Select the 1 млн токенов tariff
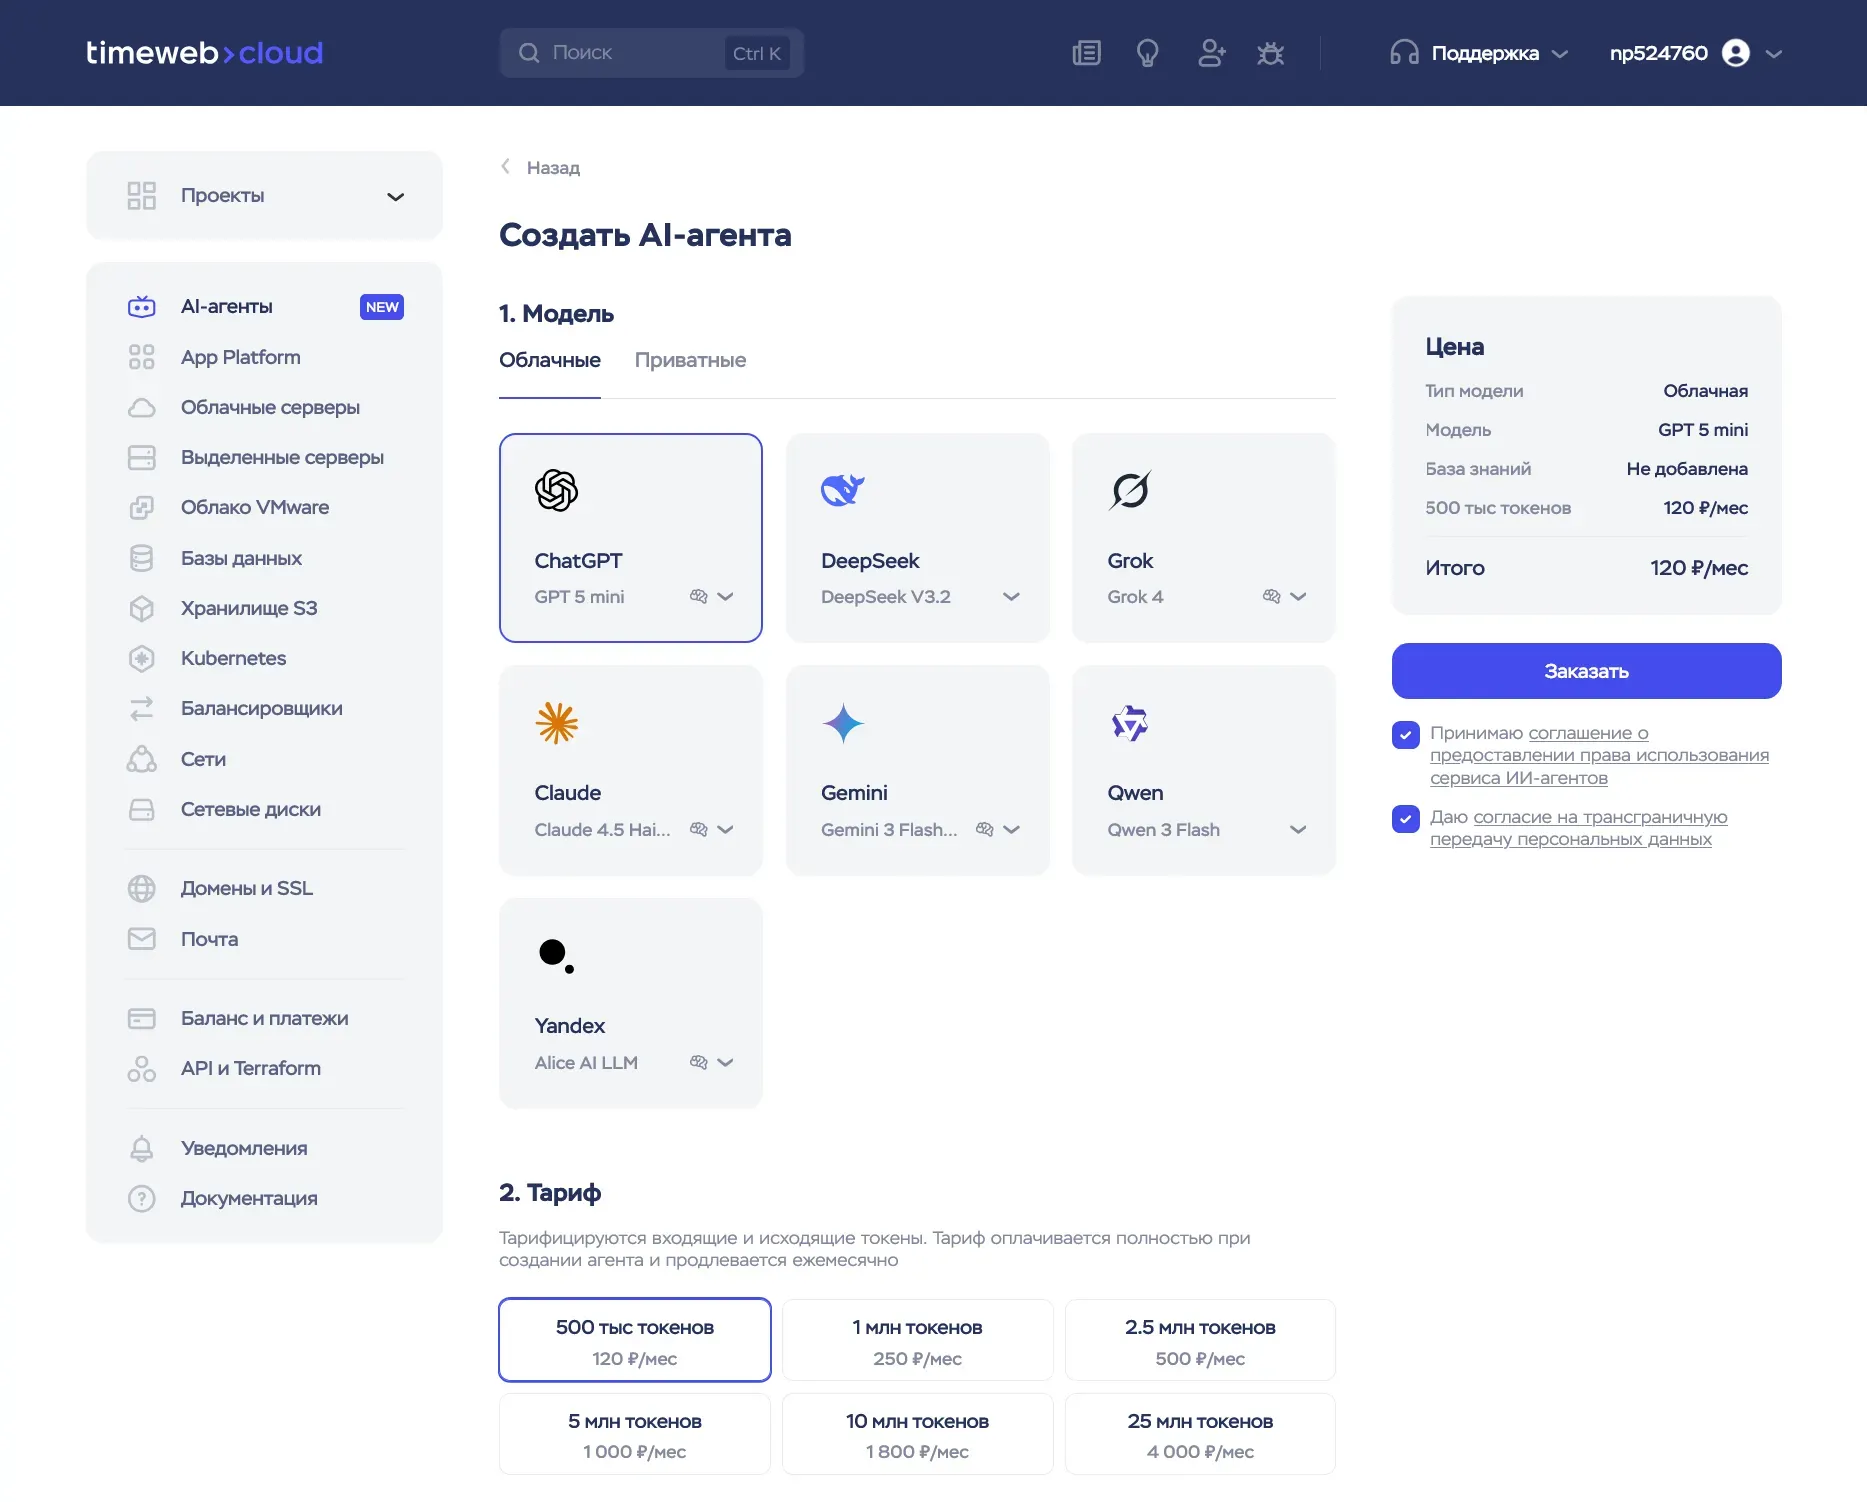 [917, 1341]
